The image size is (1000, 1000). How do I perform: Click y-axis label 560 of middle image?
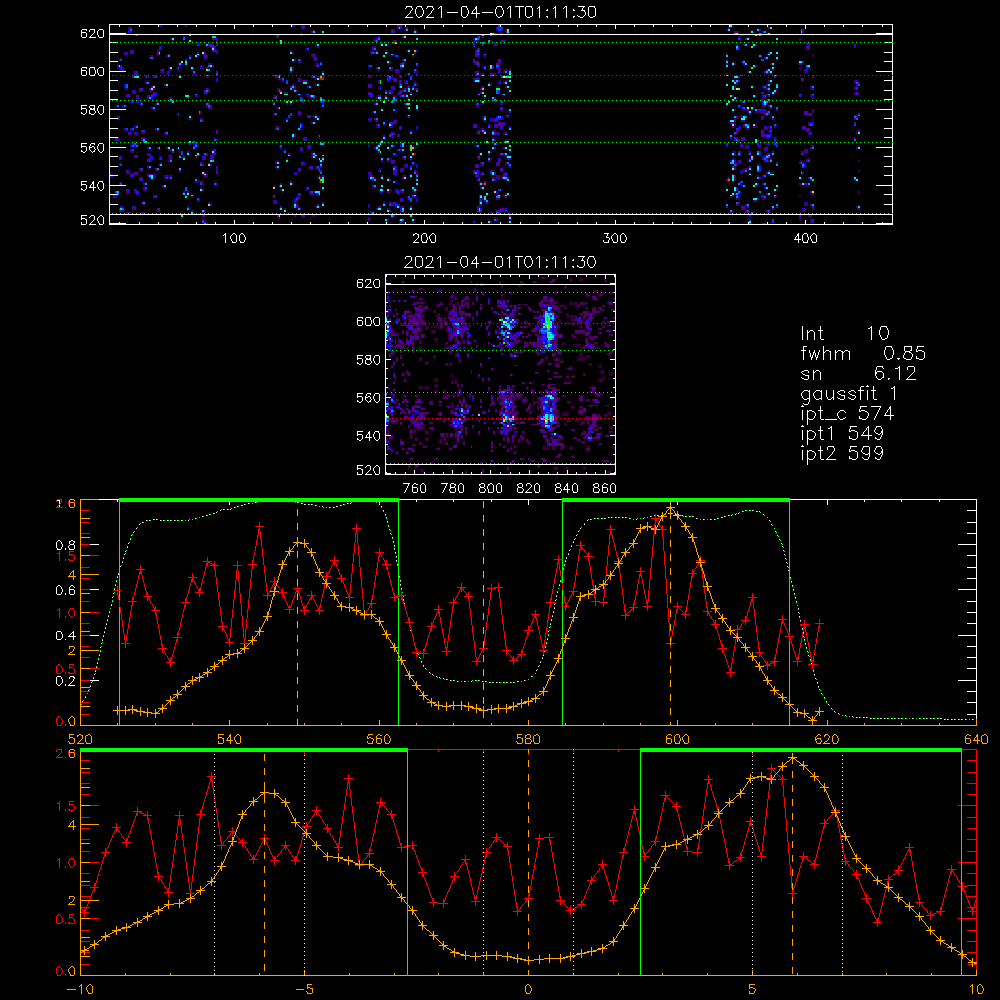coord(368,397)
